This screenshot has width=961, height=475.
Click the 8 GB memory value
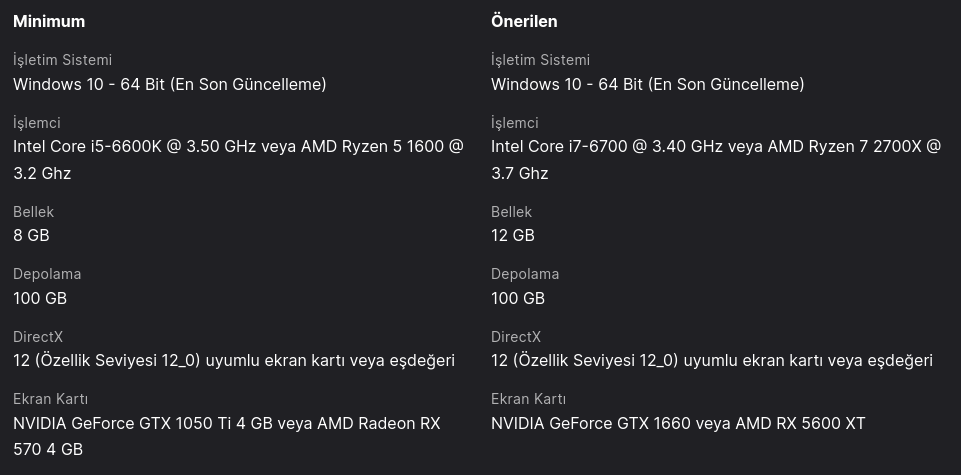[x=31, y=235]
